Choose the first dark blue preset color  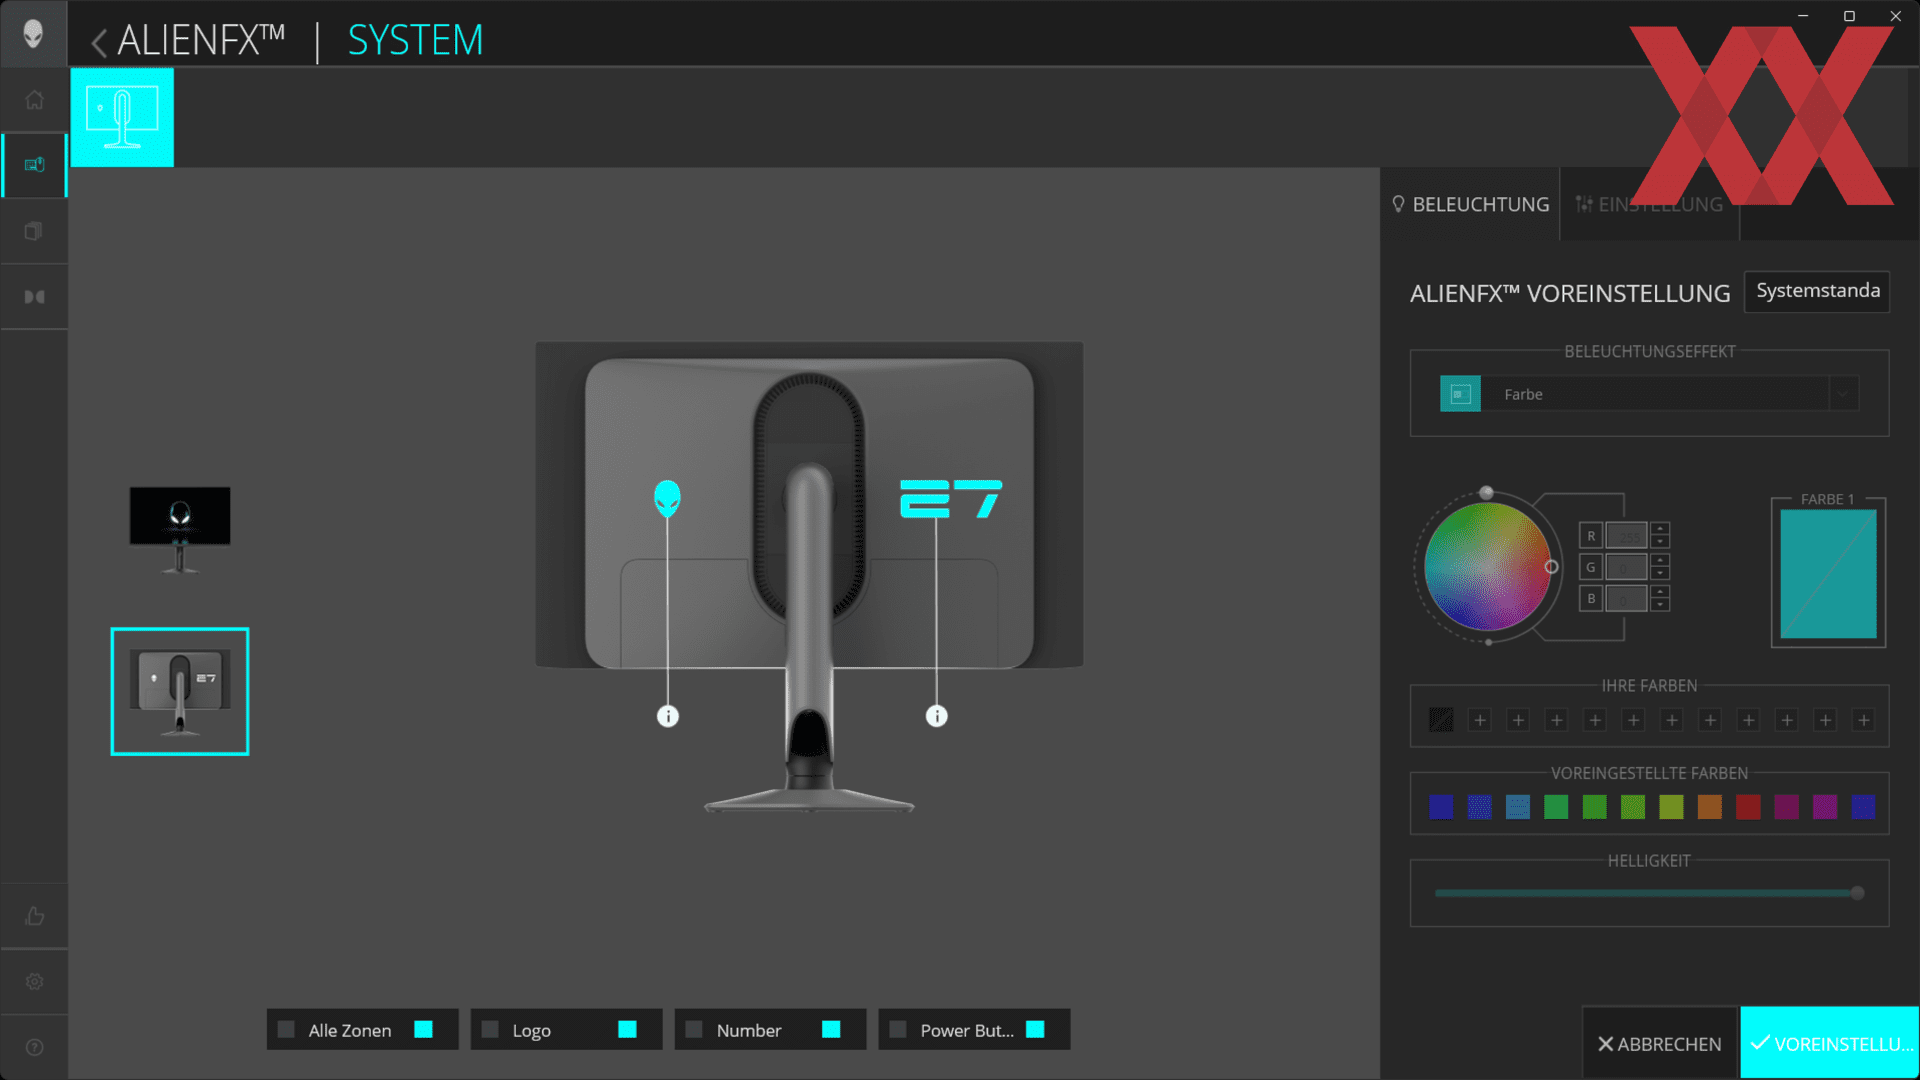coord(1441,807)
